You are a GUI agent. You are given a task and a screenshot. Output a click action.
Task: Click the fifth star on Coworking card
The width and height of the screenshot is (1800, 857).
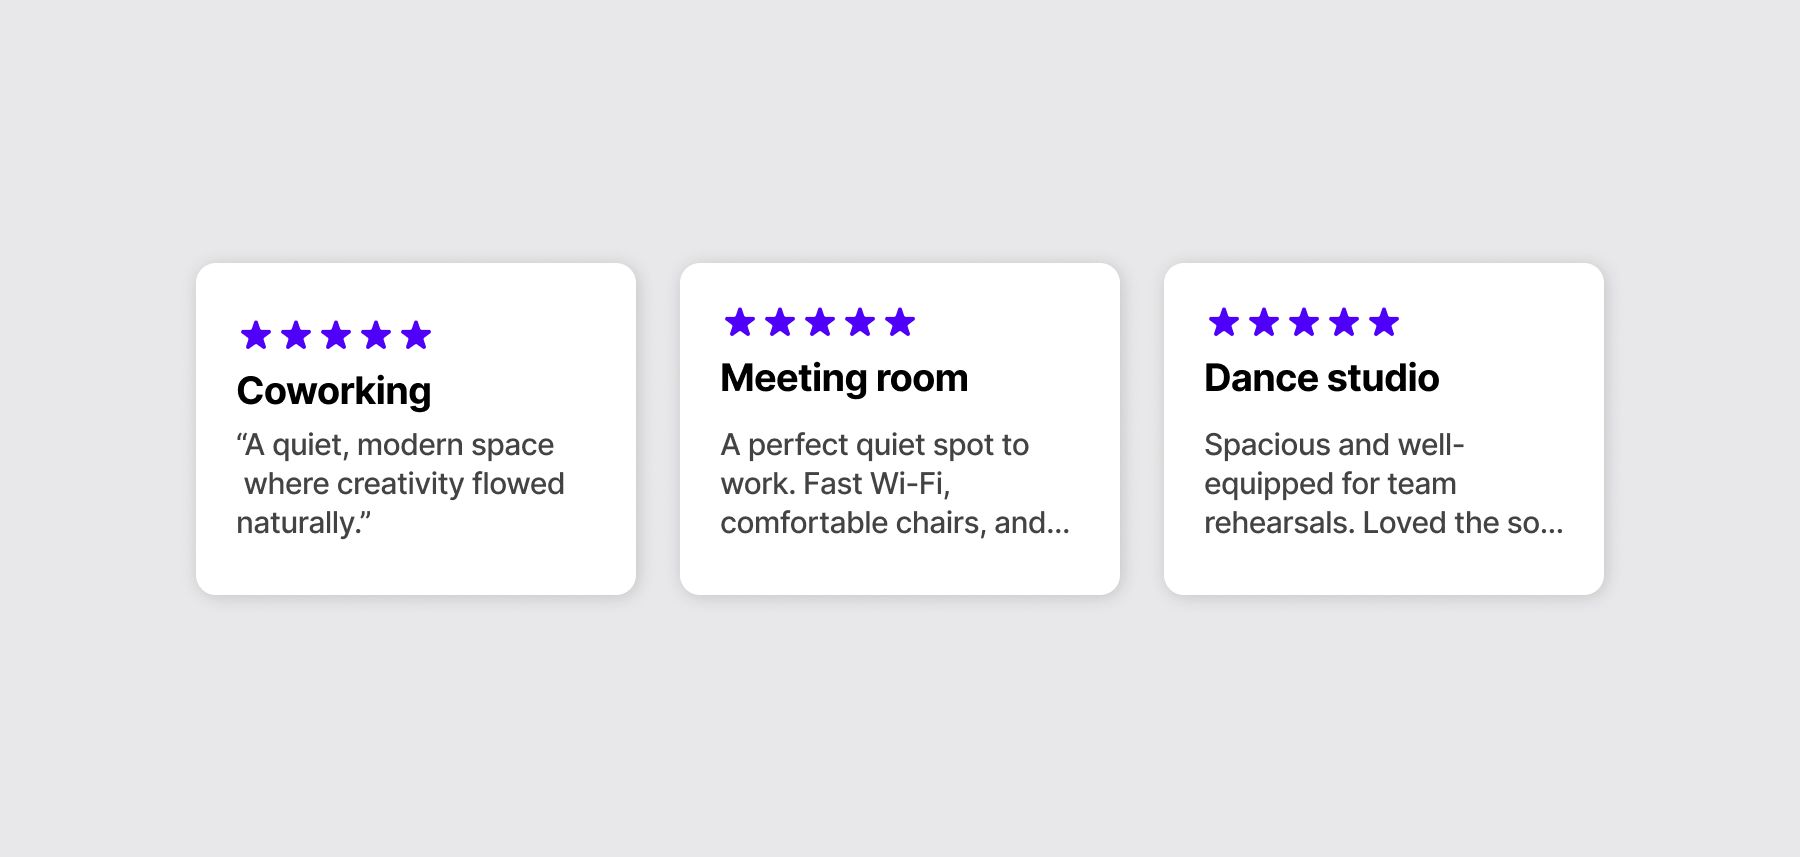click(416, 335)
